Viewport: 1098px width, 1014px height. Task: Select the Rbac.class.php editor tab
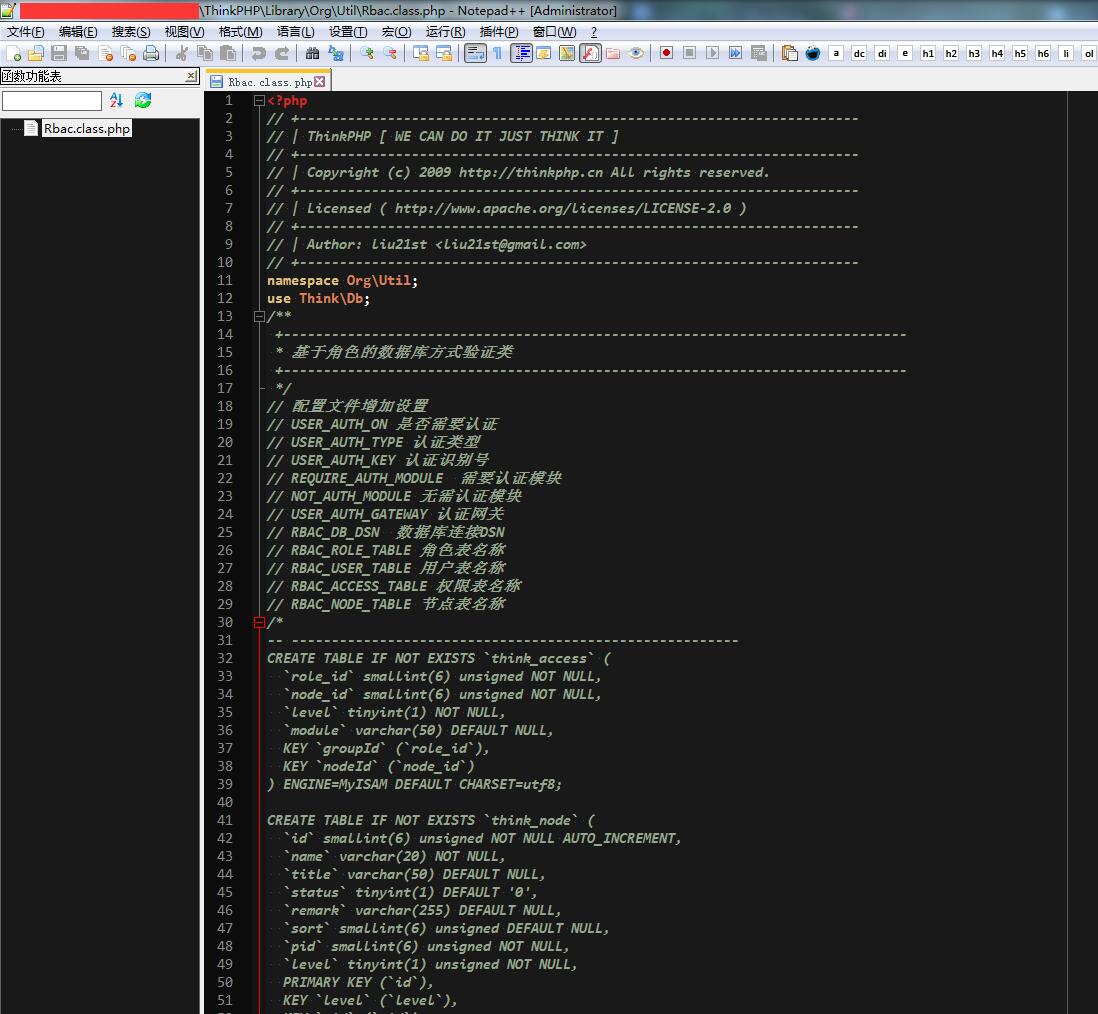click(269, 82)
